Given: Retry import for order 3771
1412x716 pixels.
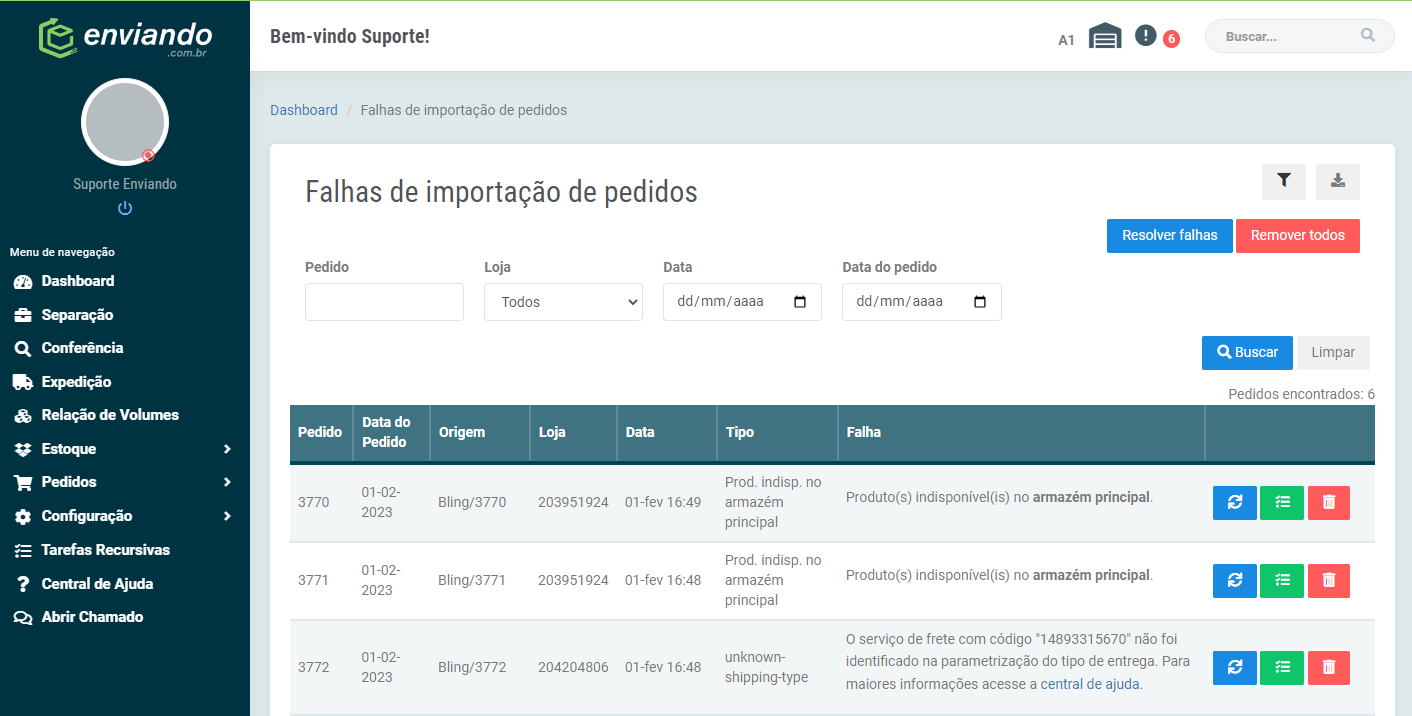Looking at the screenshot, I should pyautogui.click(x=1235, y=581).
